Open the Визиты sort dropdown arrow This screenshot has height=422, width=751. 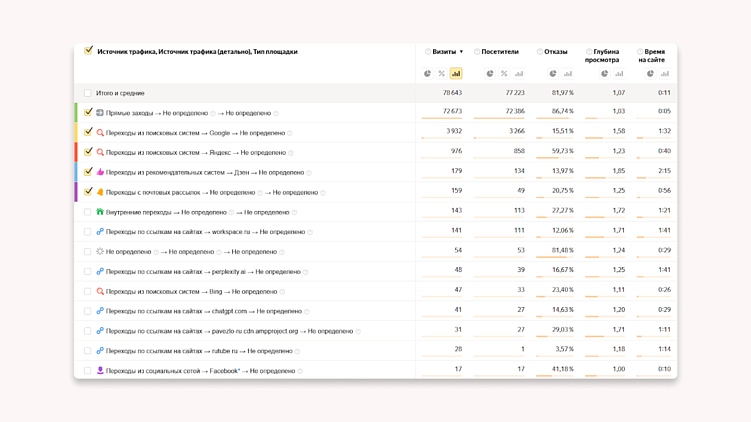point(461,52)
